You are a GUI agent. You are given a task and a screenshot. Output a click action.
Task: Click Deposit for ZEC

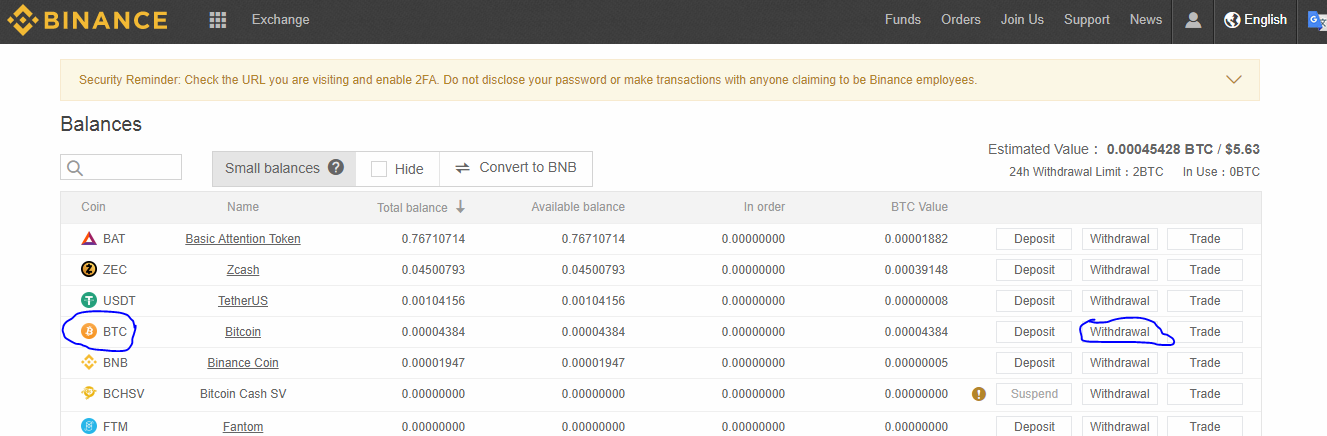1034,270
